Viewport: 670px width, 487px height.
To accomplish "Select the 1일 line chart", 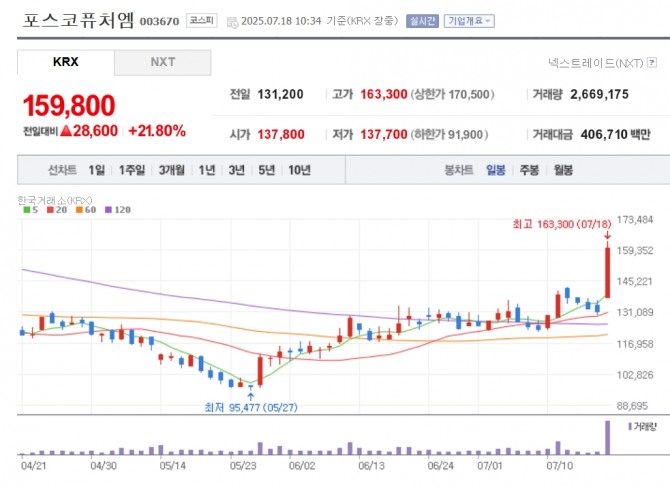I will point(96,170).
